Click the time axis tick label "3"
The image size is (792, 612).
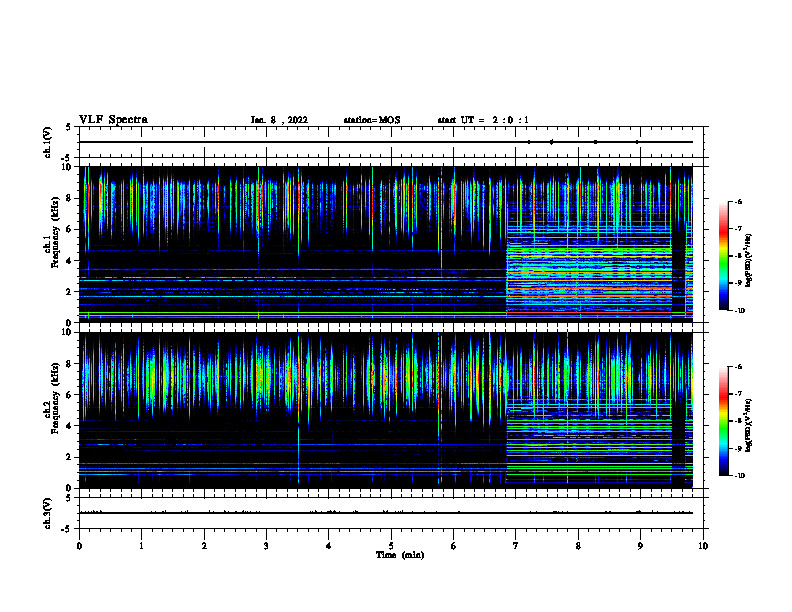tap(266, 546)
